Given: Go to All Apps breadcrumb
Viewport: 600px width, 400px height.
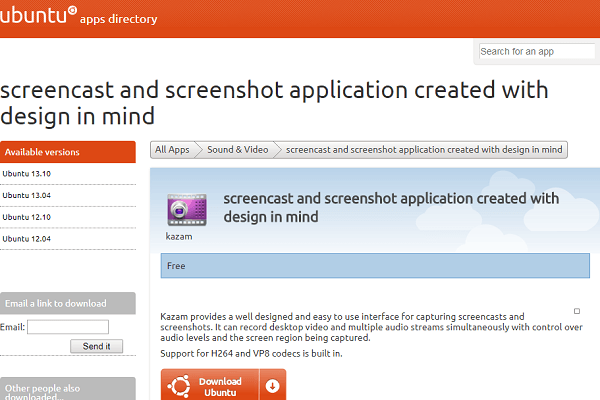Looking at the screenshot, I should (x=172, y=150).
